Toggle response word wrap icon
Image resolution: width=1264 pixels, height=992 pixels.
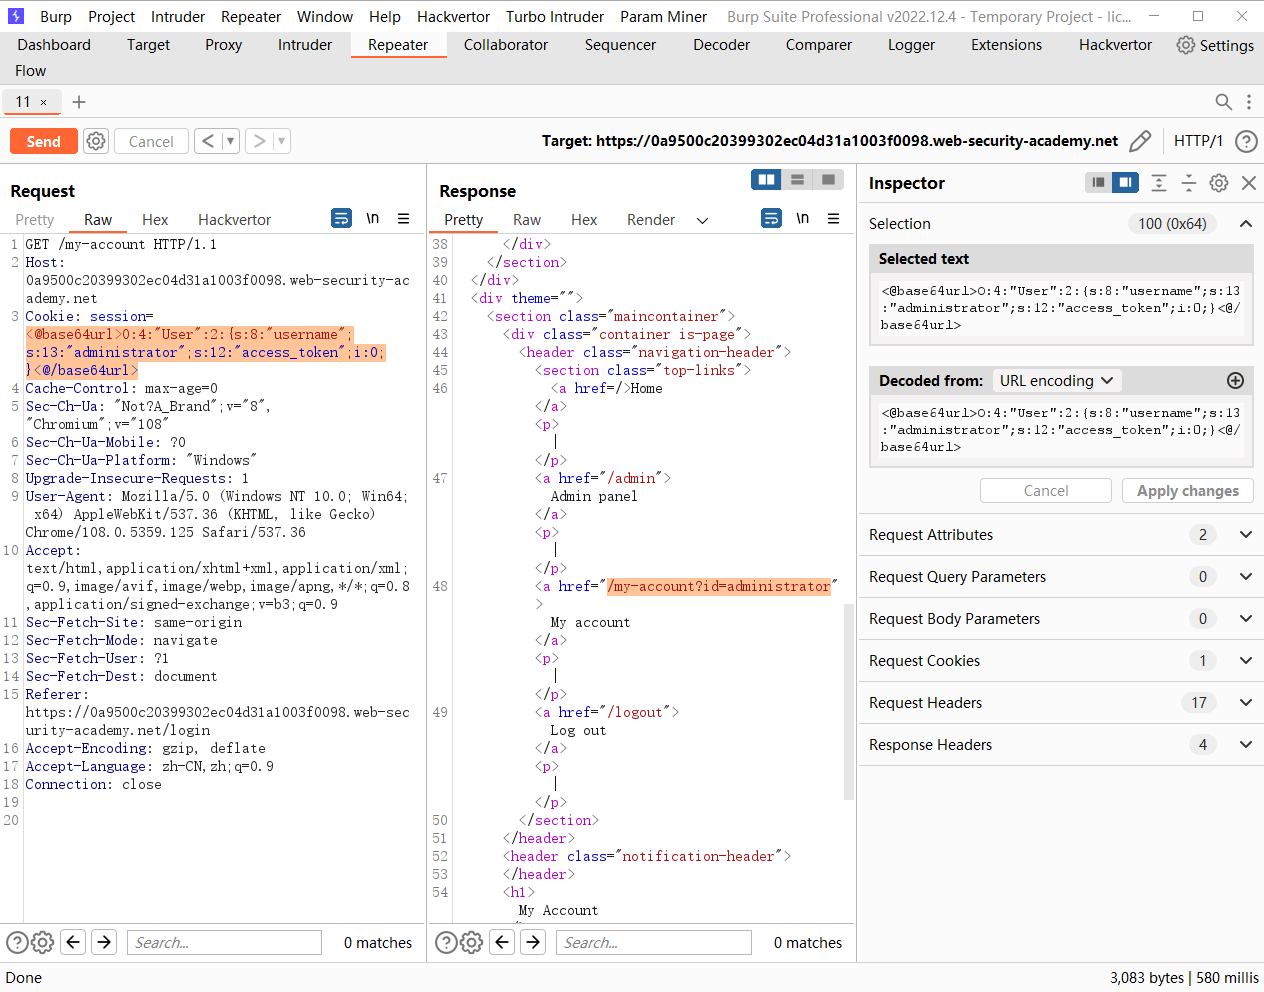coord(771,218)
